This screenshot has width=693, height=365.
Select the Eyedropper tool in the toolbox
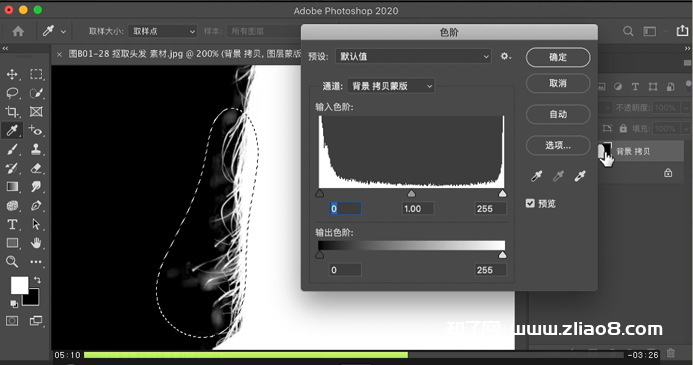[12, 130]
